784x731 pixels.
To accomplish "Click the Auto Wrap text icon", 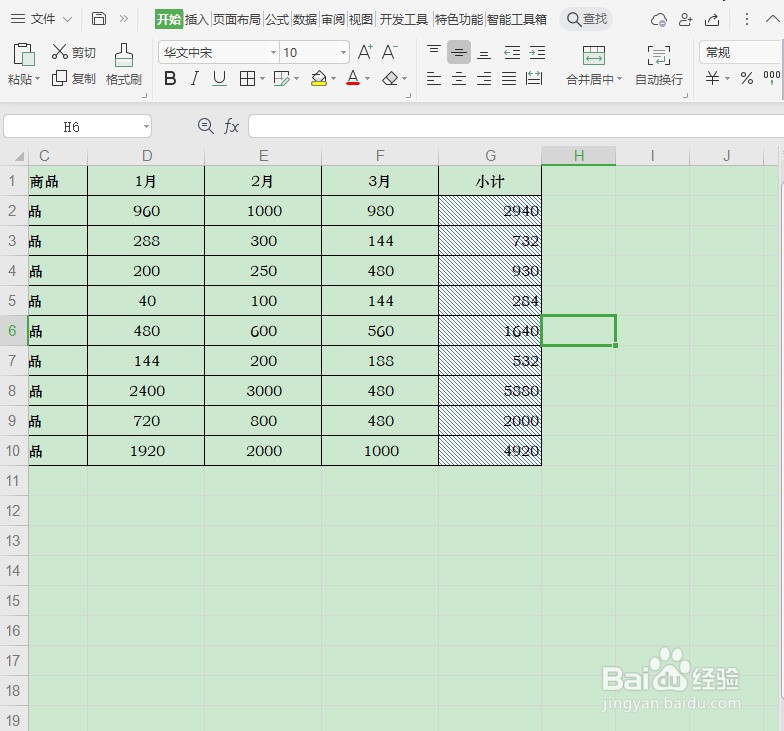I will click(x=658, y=55).
